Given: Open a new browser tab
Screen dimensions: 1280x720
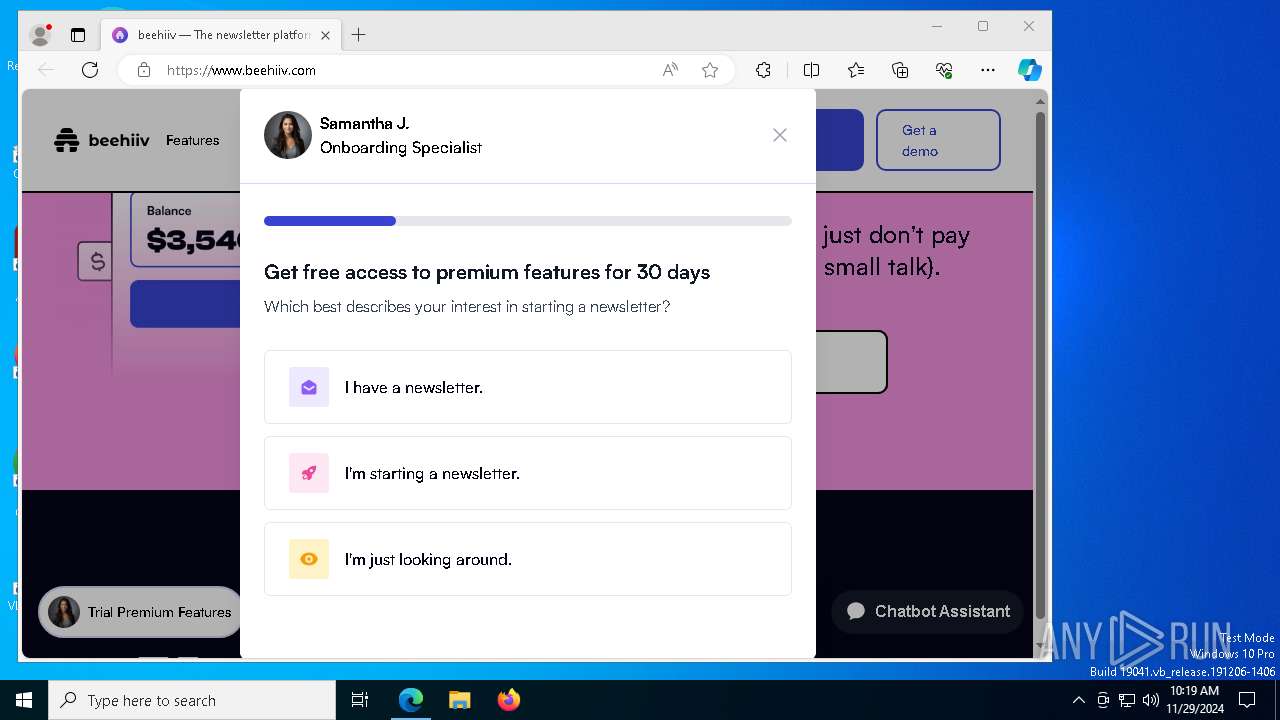Looking at the screenshot, I should pos(359,35).
